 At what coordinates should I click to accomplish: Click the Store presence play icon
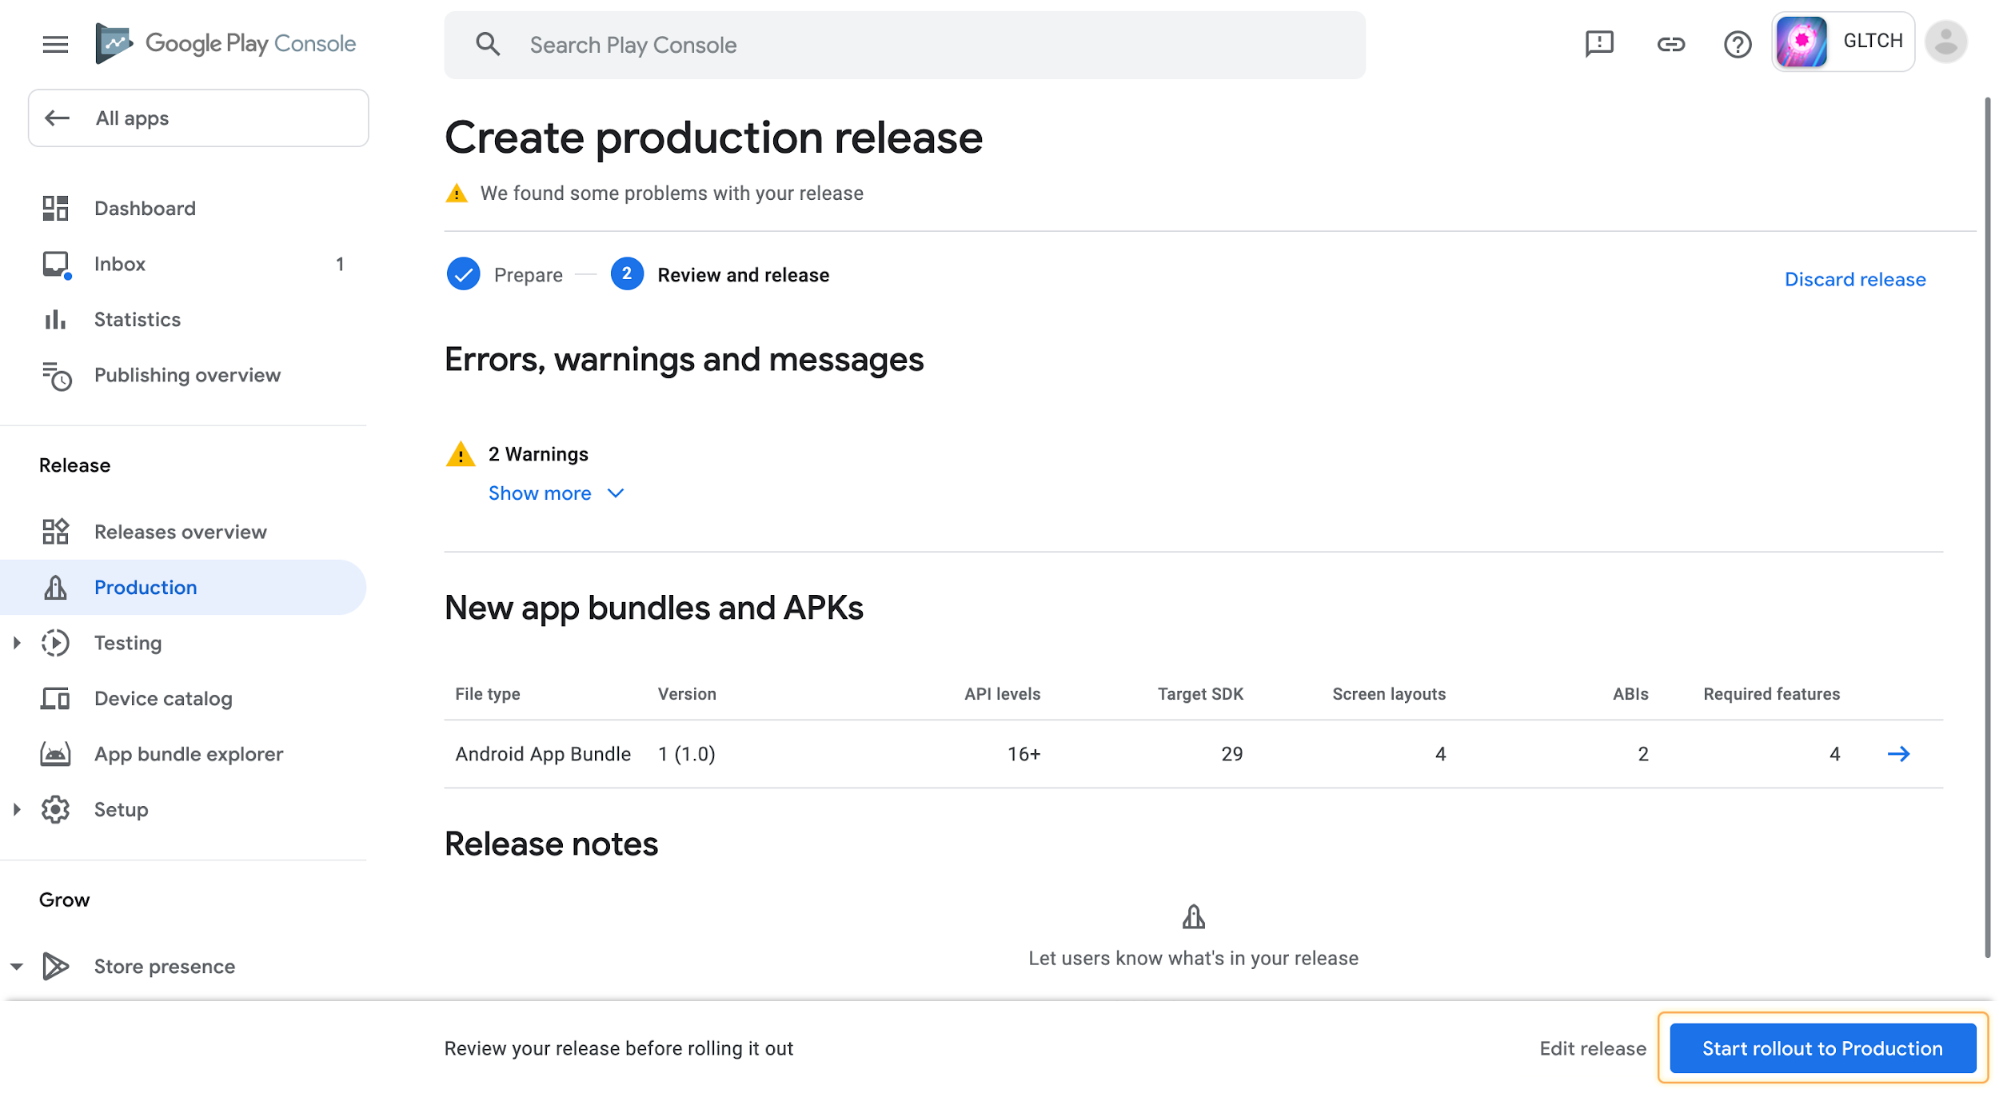[x=56, y=966]
